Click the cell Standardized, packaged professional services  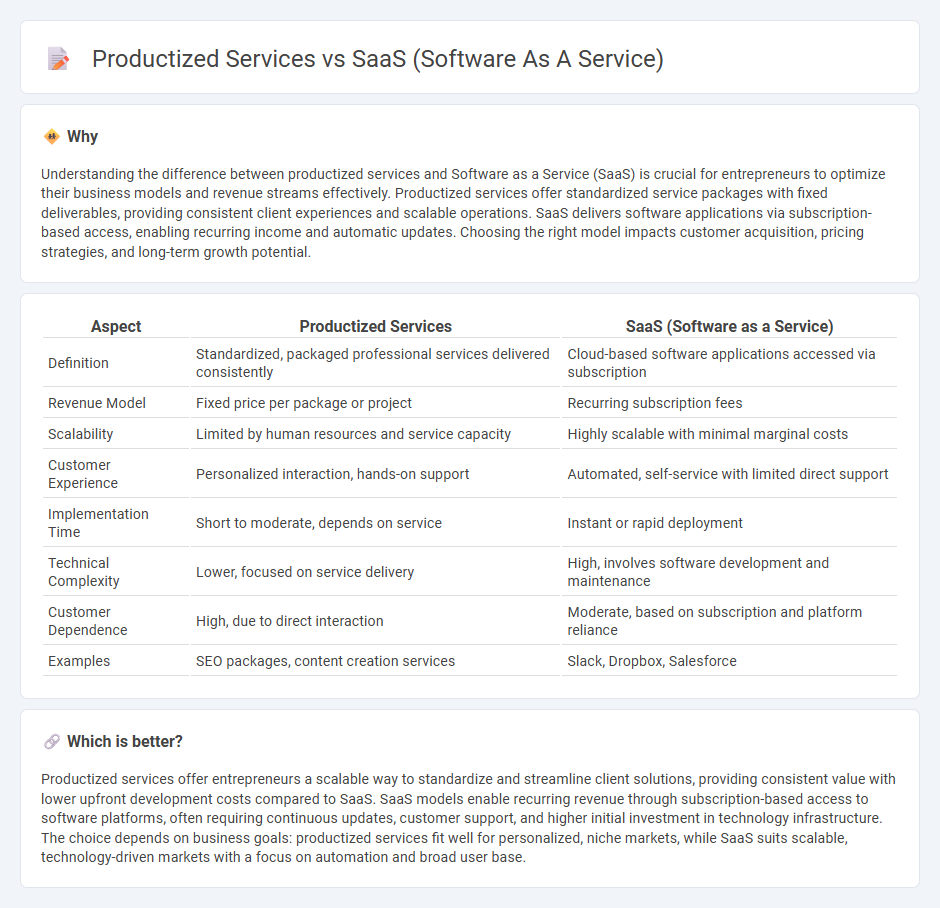tap(372, 363)
